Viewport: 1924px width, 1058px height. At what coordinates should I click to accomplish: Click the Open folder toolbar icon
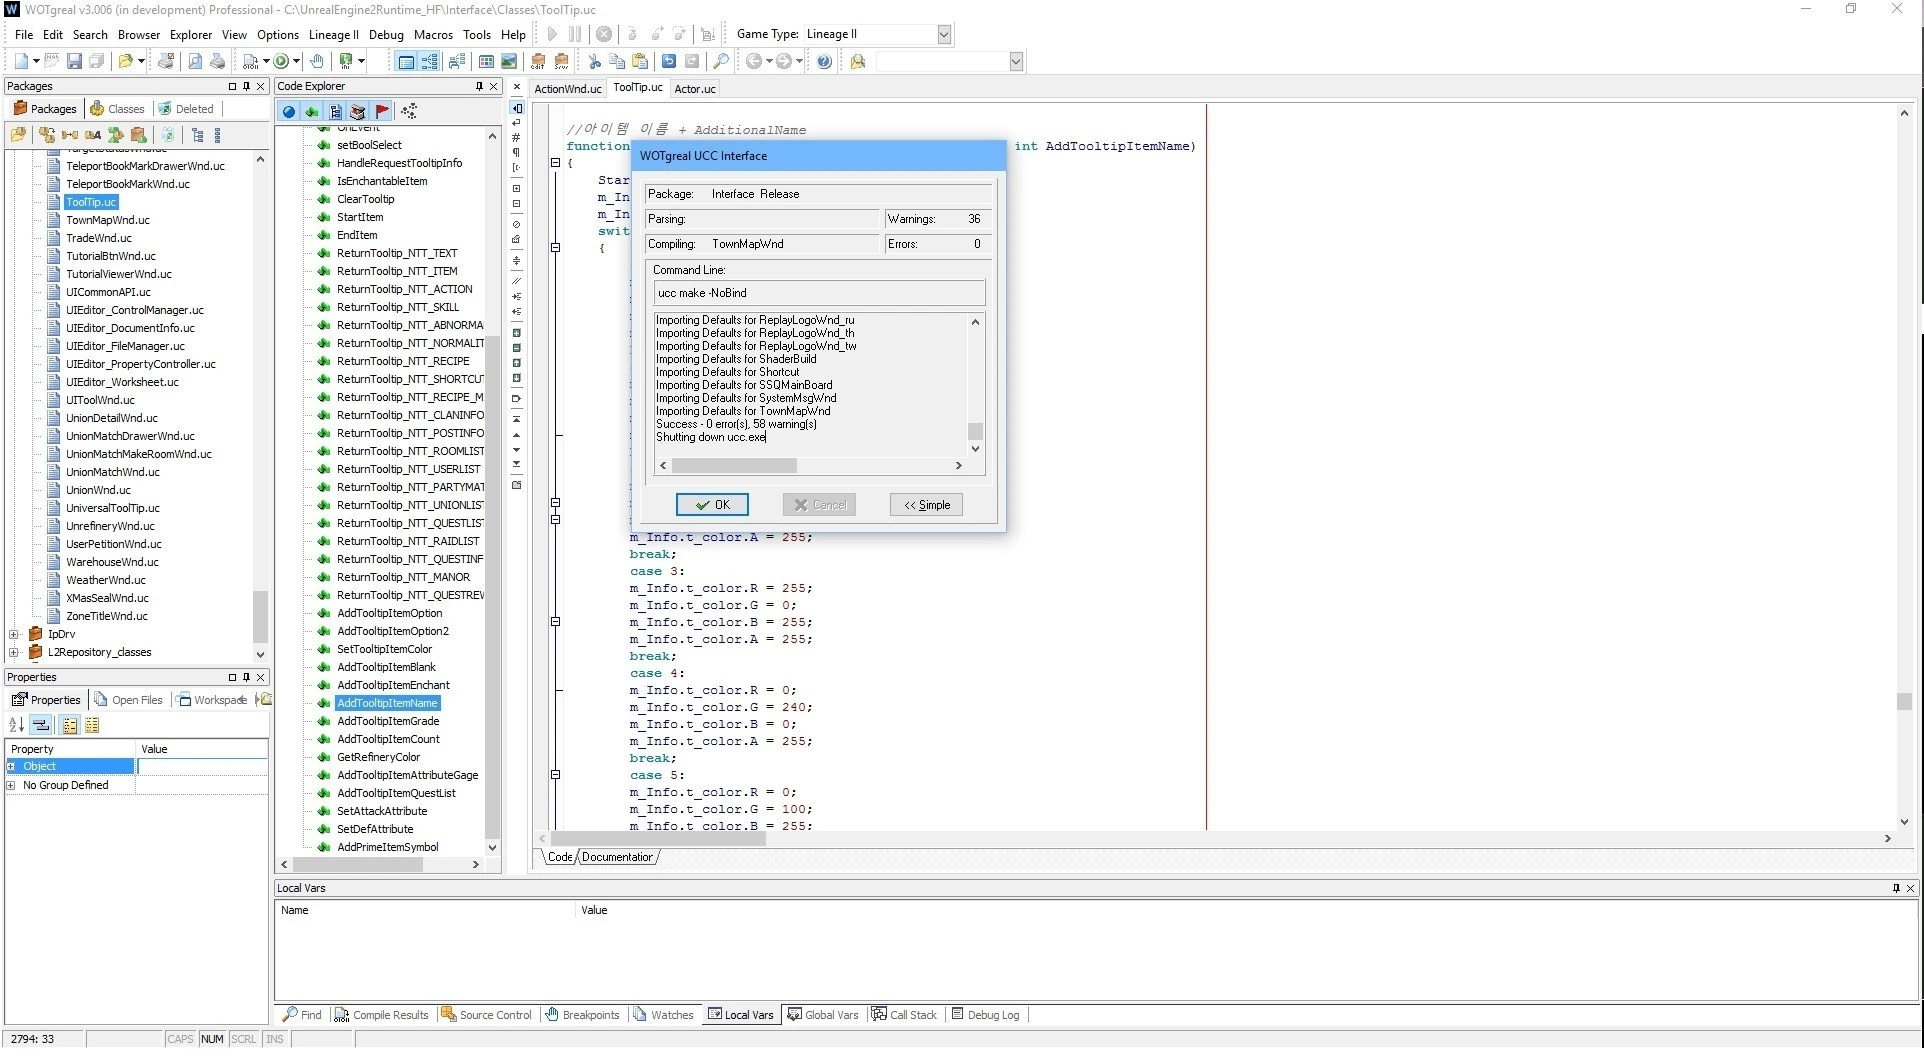125,62
